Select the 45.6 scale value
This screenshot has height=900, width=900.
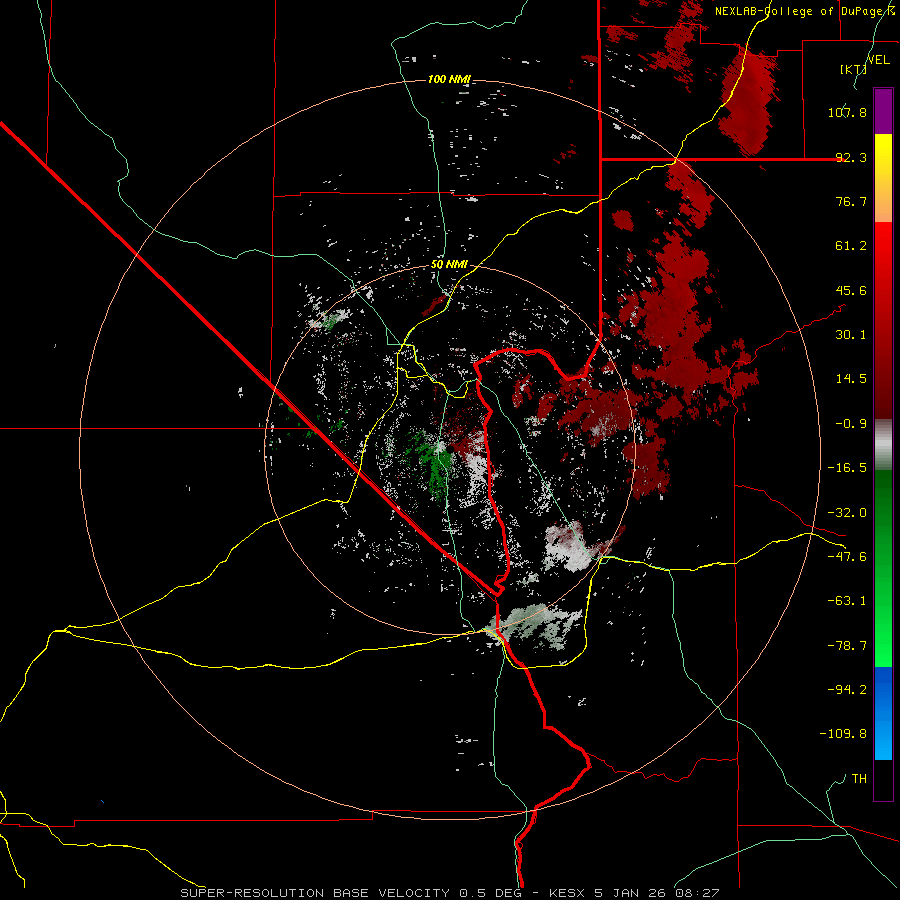(851, 290)
